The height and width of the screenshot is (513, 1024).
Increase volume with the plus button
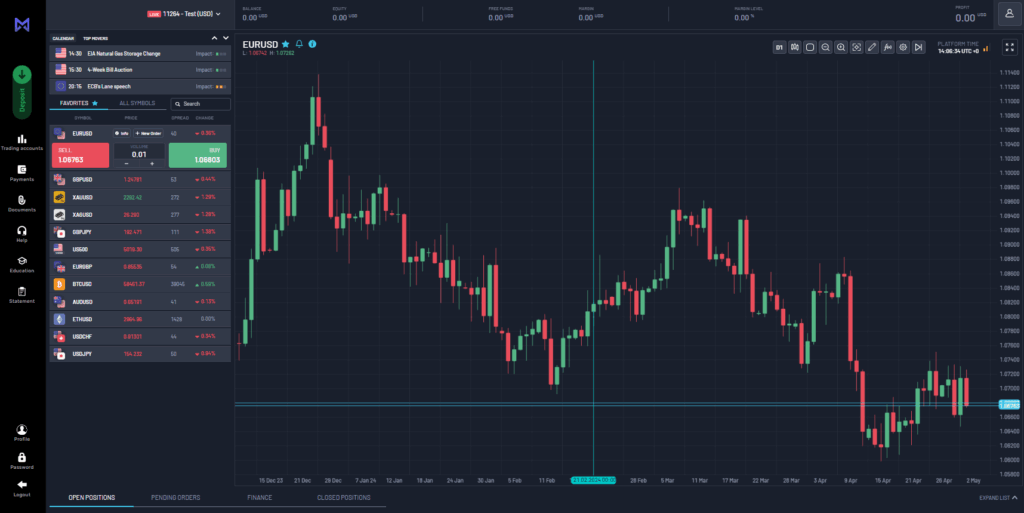coord(151,163)
